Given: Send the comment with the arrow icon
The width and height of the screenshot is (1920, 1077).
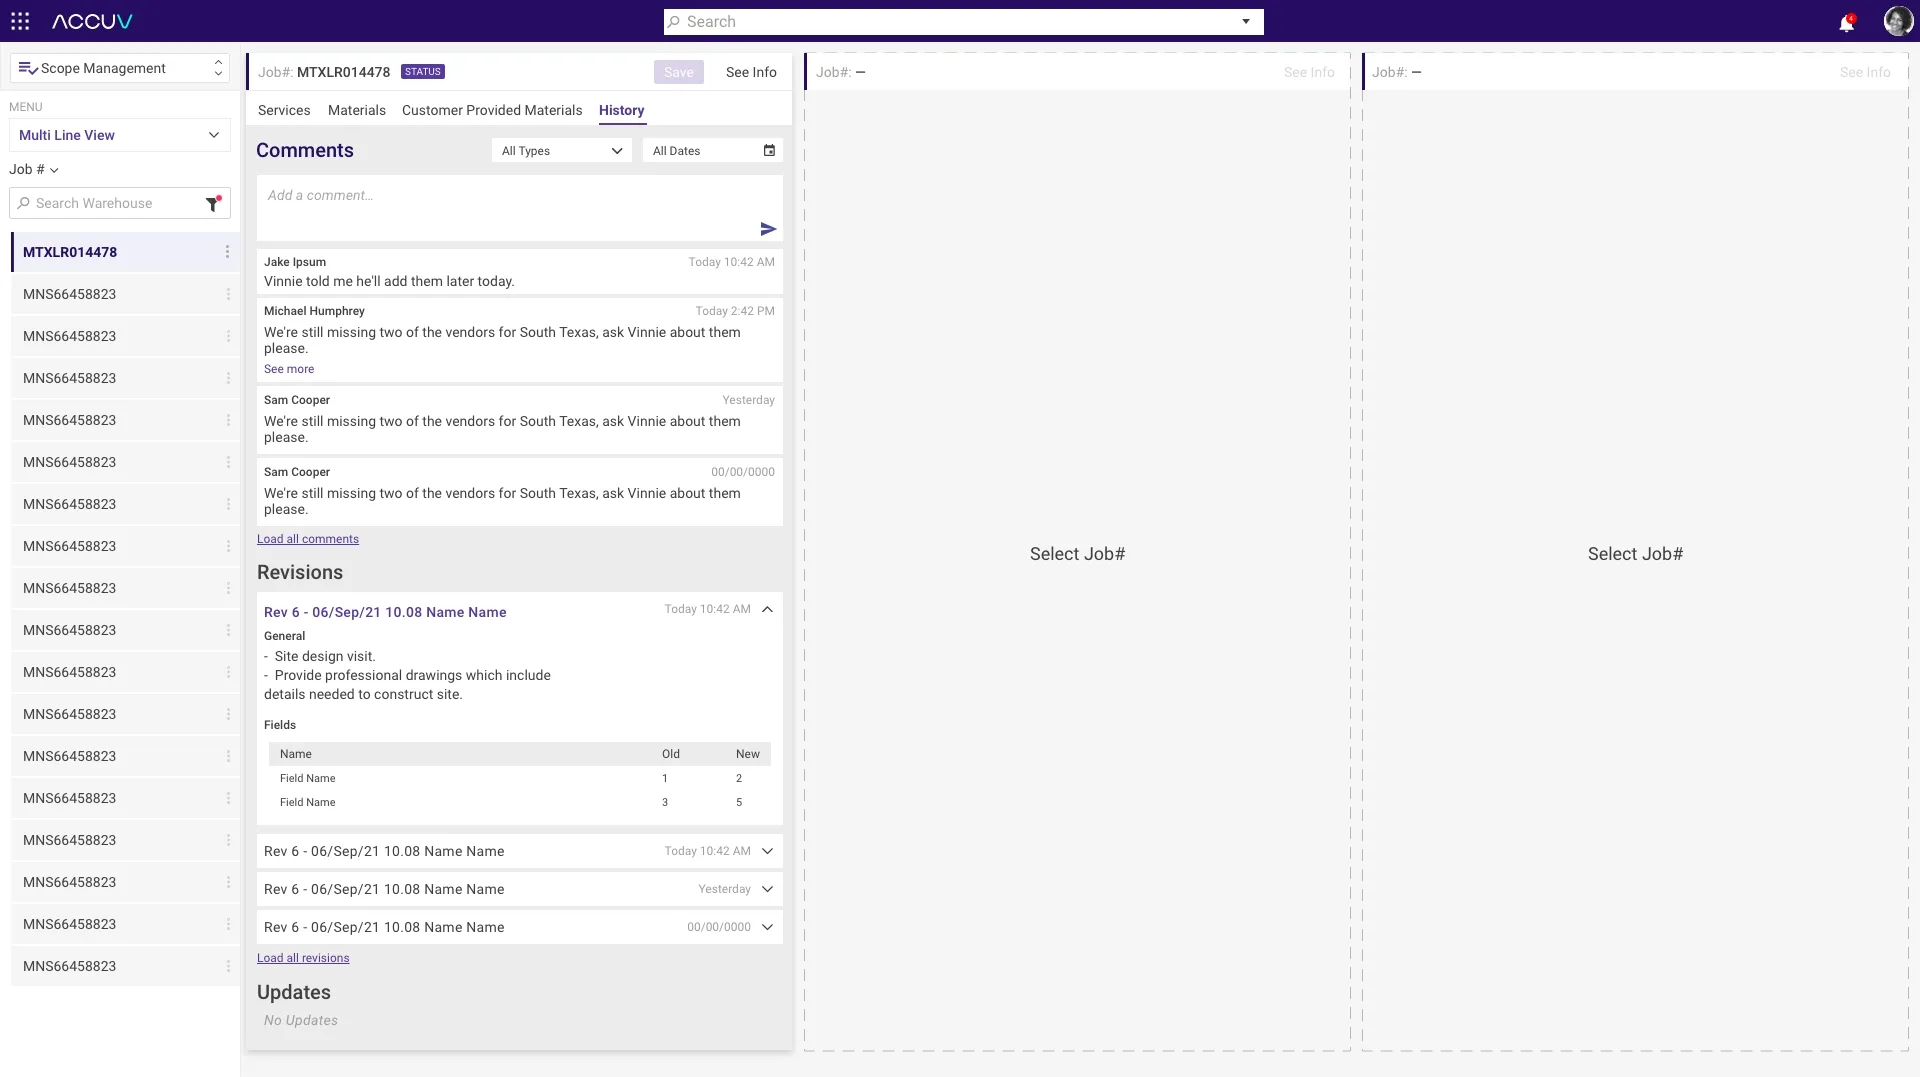Looking at the screenshot, I should (768, 229).
